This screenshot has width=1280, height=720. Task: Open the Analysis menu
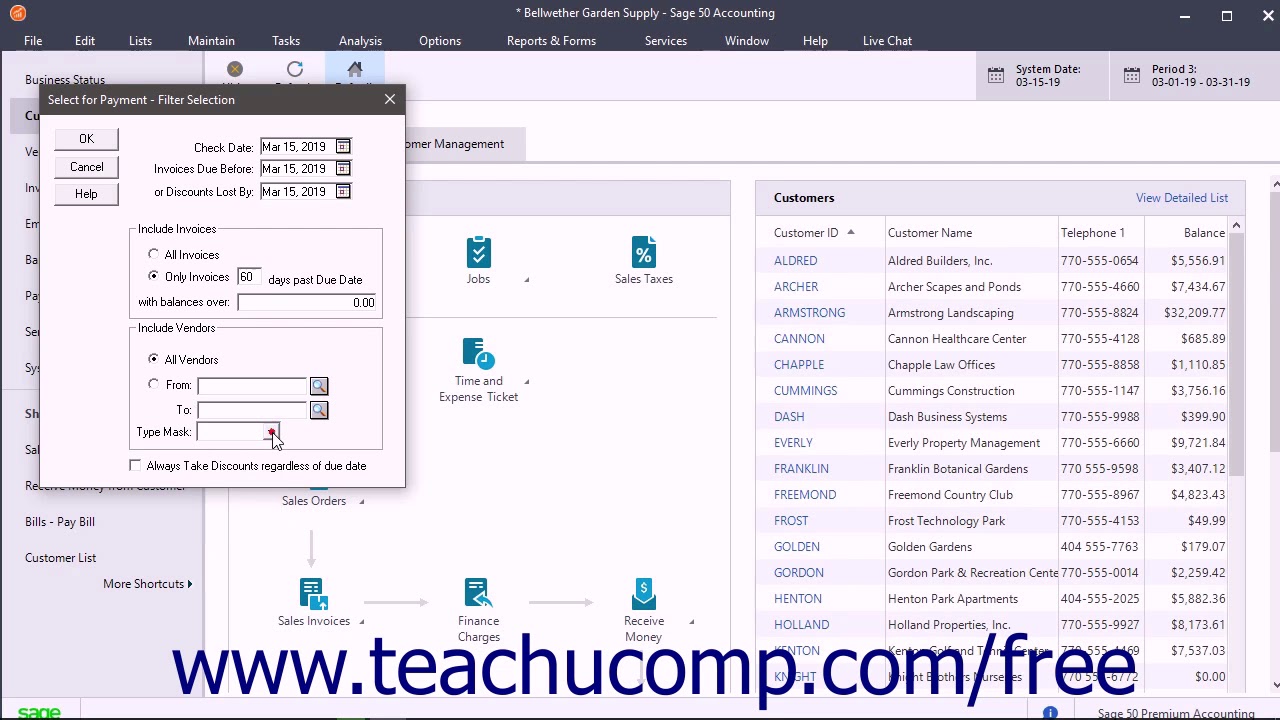pos(360,41)
